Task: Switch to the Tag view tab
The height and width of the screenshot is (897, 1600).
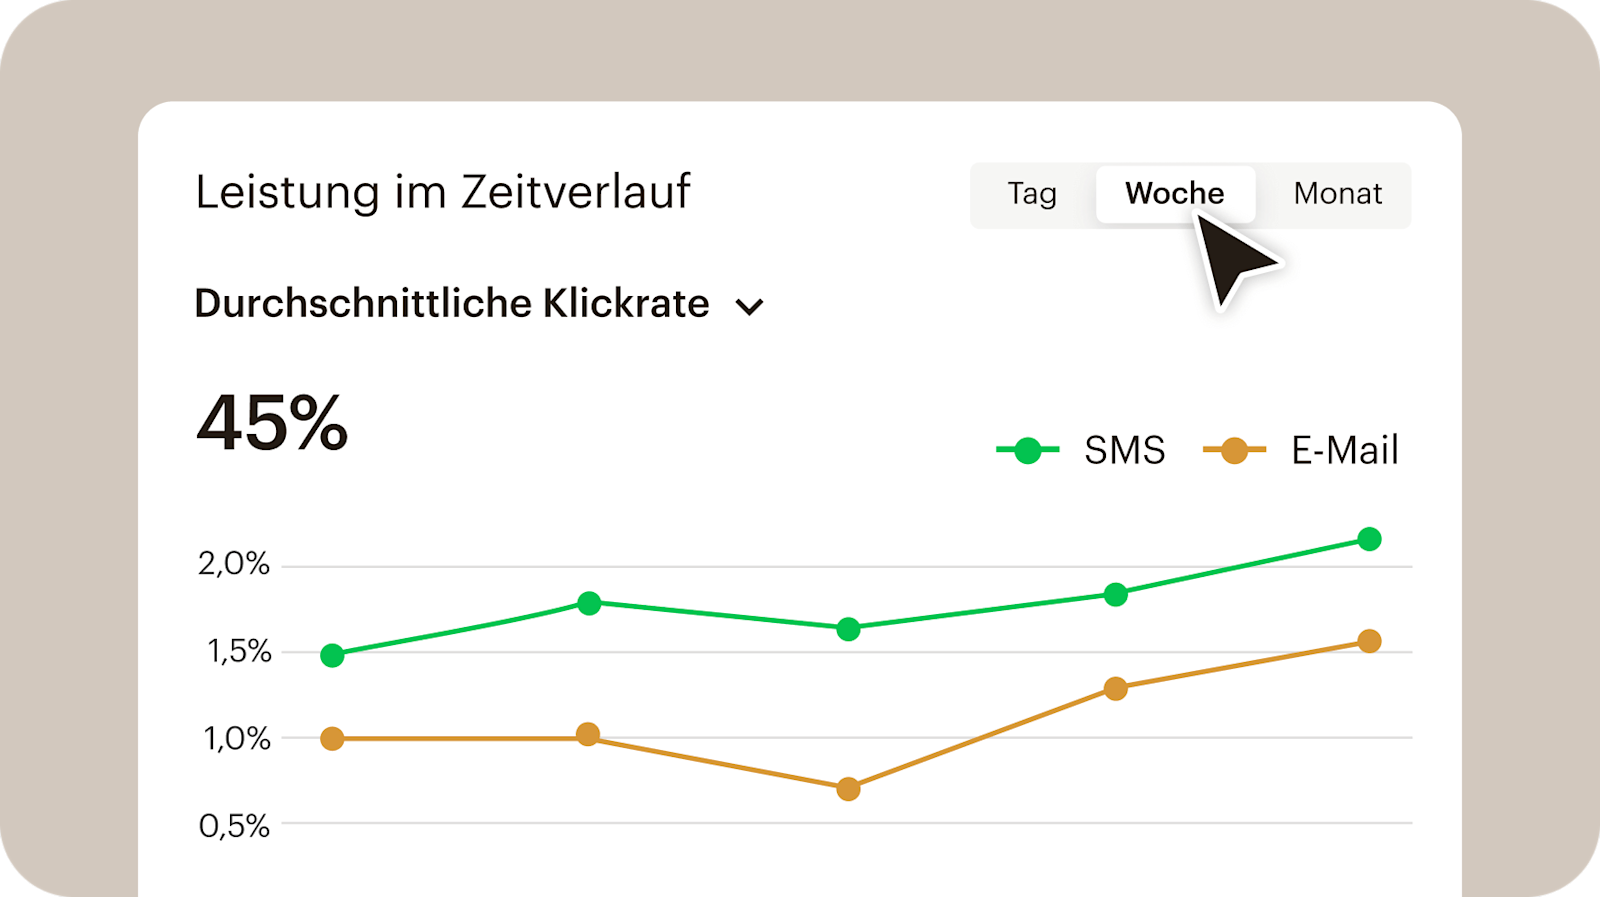Action: [1031, 194]
